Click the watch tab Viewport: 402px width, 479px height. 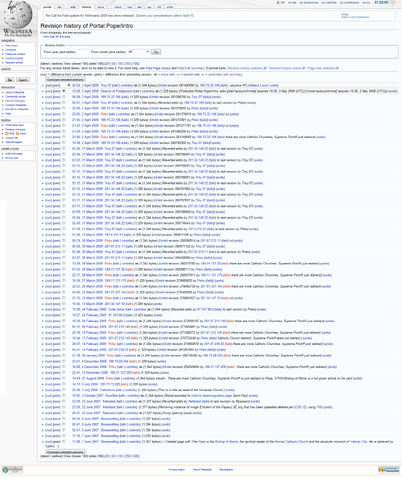pyautogui.click(x=118, y=7)
